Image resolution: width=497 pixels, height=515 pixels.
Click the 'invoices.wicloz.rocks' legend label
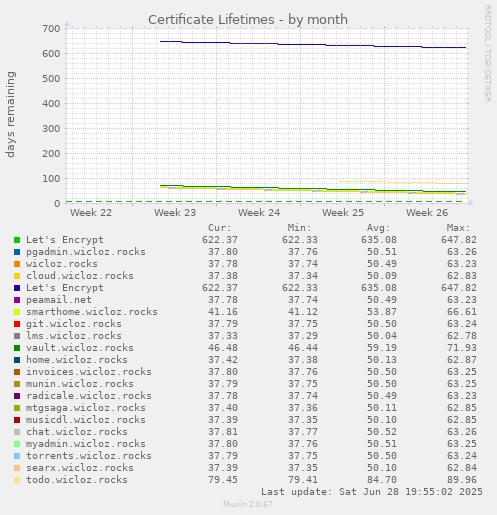pos(89,372)
